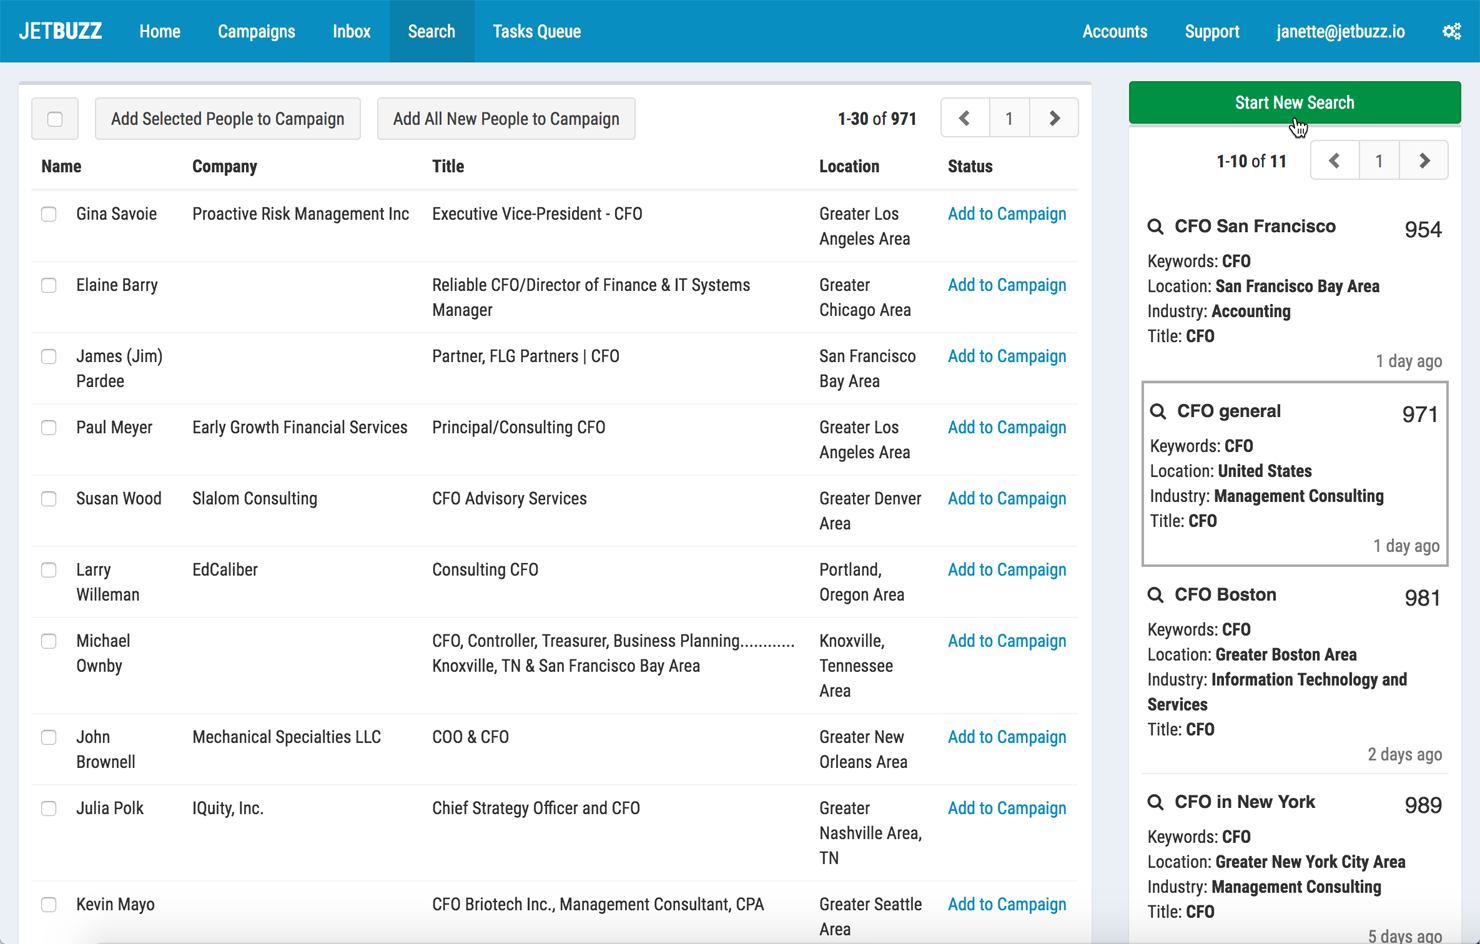Click the search icon beside CFO Boston

[x=1156, y=594]
